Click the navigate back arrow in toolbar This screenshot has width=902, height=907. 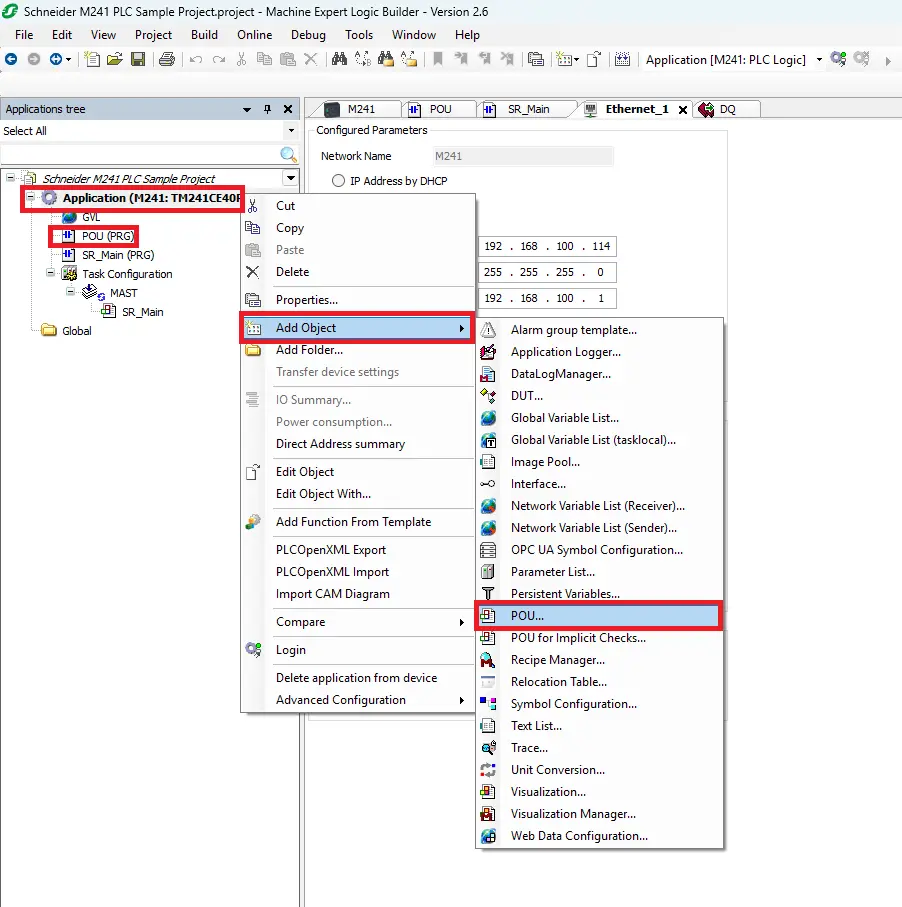point(11,59)
